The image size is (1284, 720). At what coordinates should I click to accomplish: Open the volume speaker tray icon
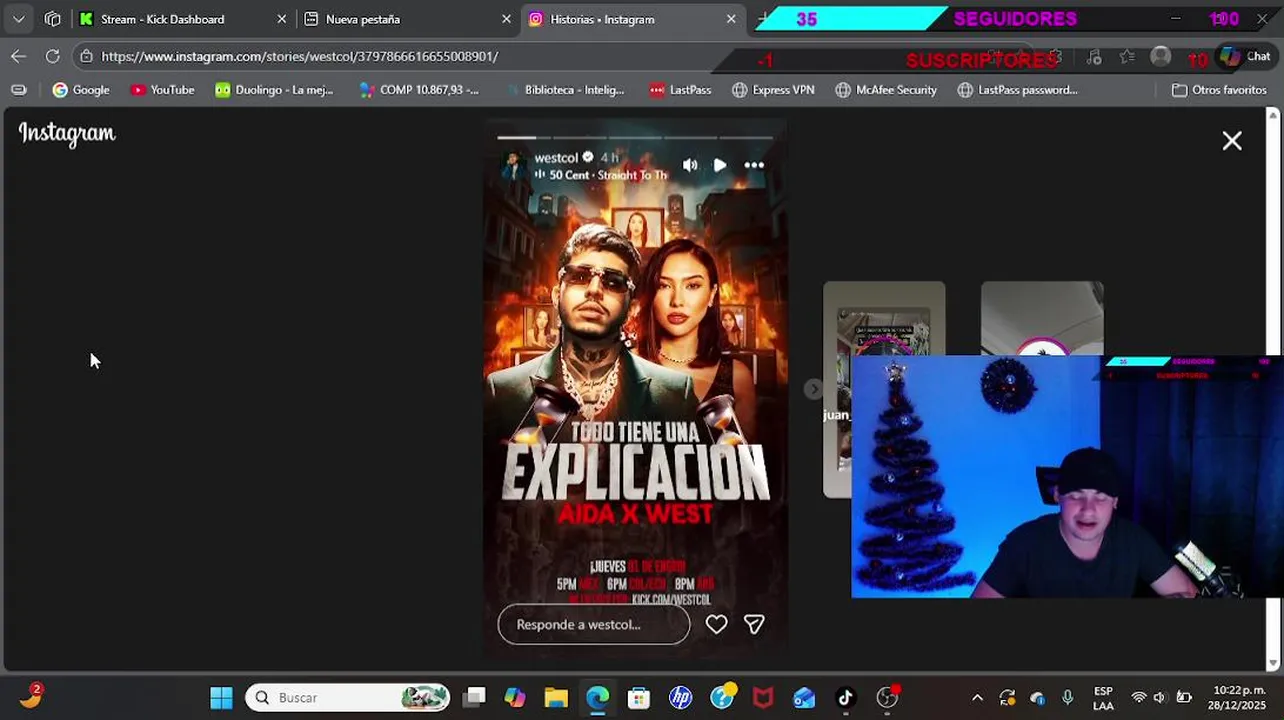click(x=1160, y=698)
